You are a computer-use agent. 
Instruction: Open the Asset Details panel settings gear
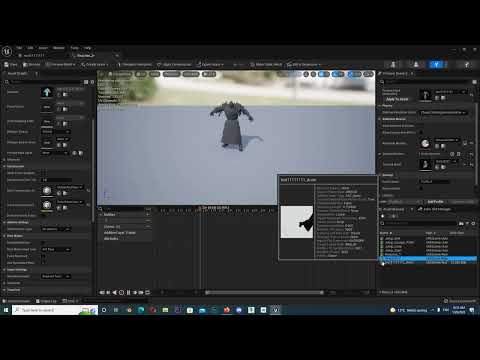[x=92, y=82]
